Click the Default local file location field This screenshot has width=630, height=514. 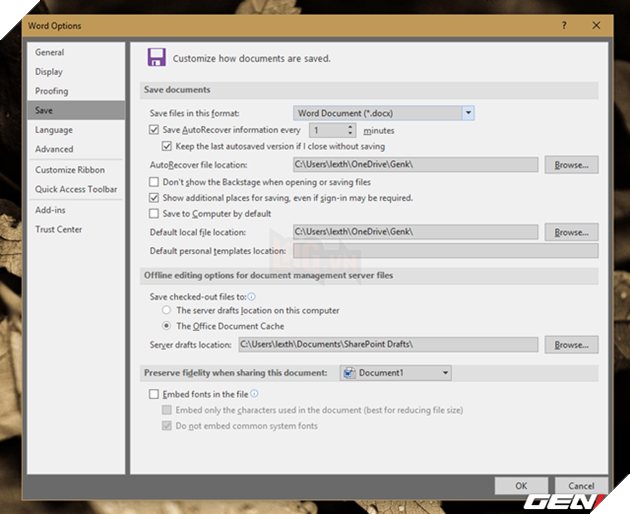point(415,232)
